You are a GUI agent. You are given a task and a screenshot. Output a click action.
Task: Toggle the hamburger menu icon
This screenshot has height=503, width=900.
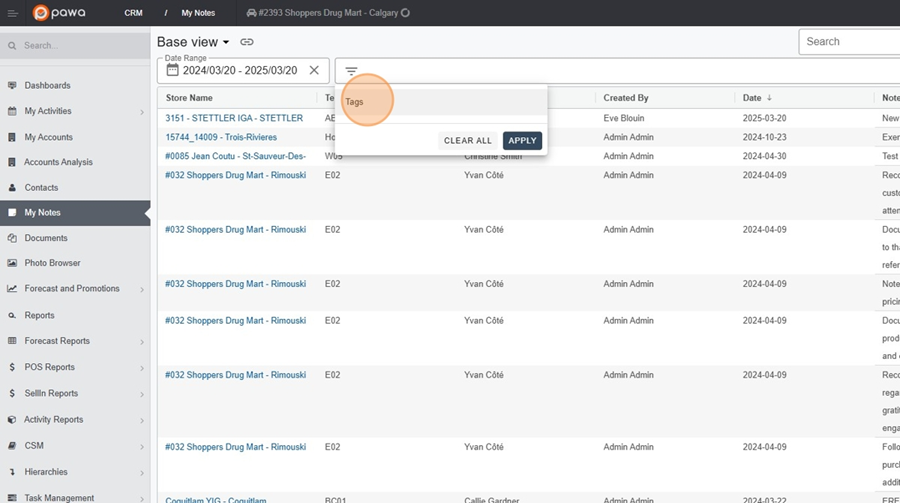point(13,13)
